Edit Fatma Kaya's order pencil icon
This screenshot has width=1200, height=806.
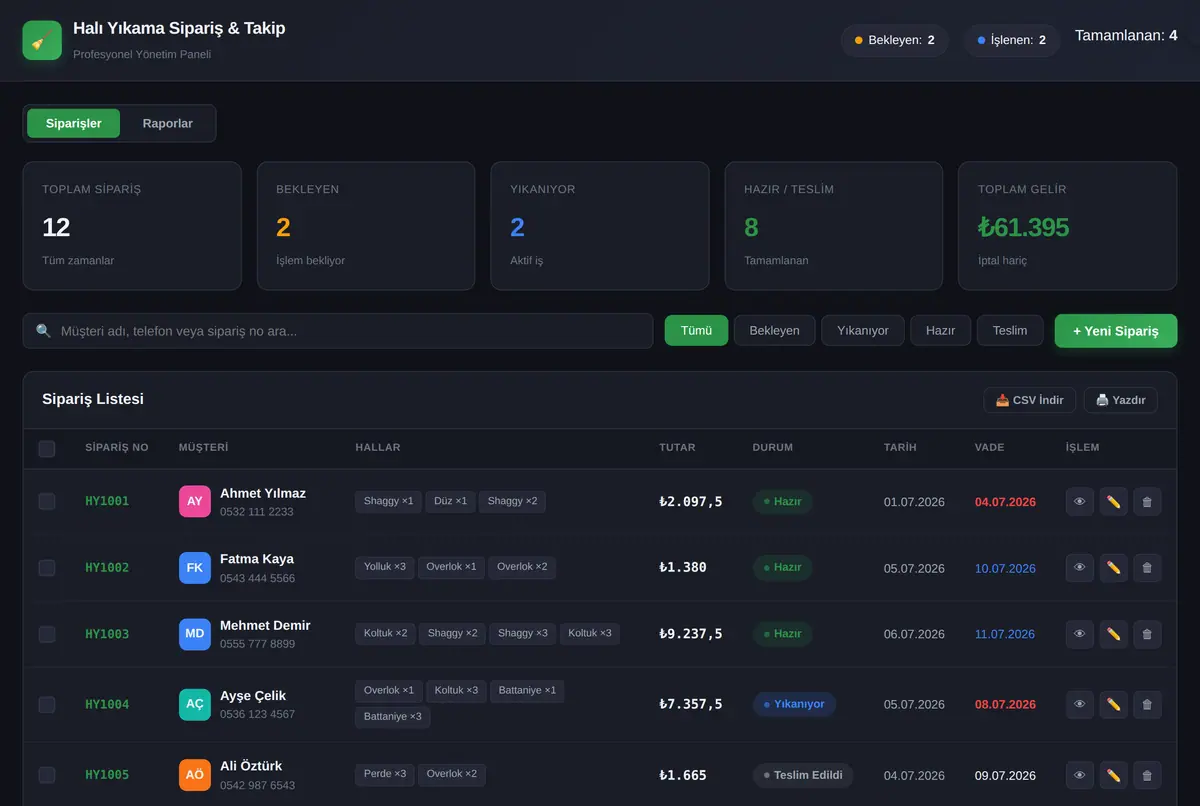tap(1114, 568)
